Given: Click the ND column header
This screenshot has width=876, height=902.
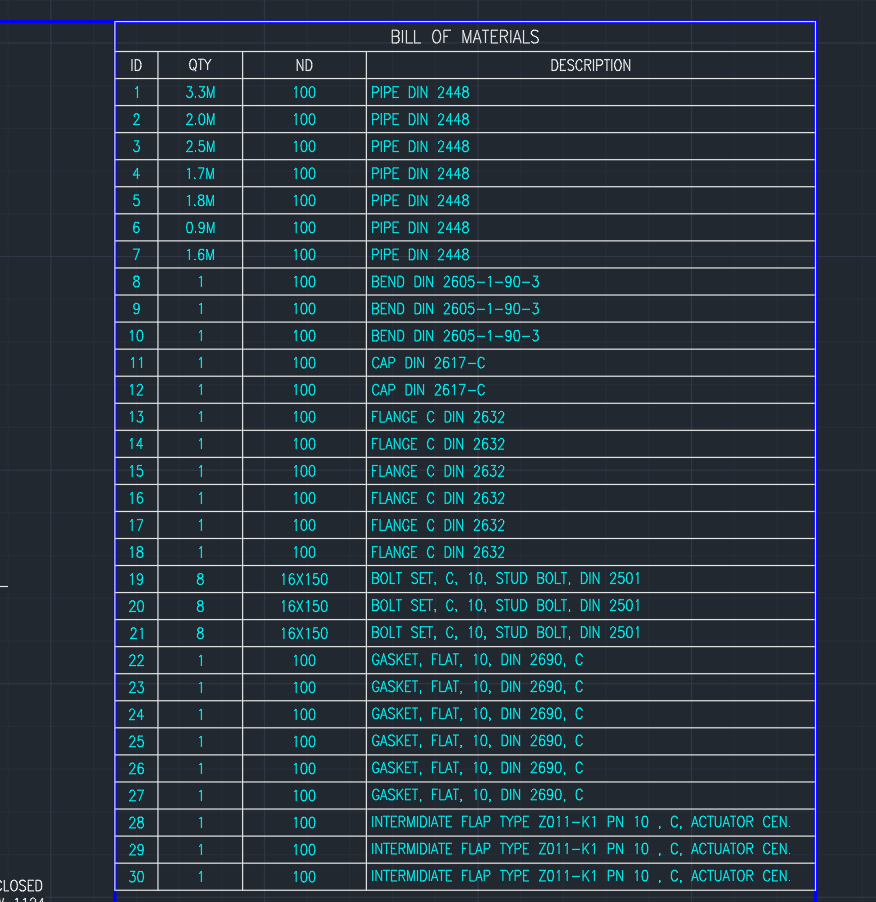Looking at the screenshot, I should coord(303,64).
